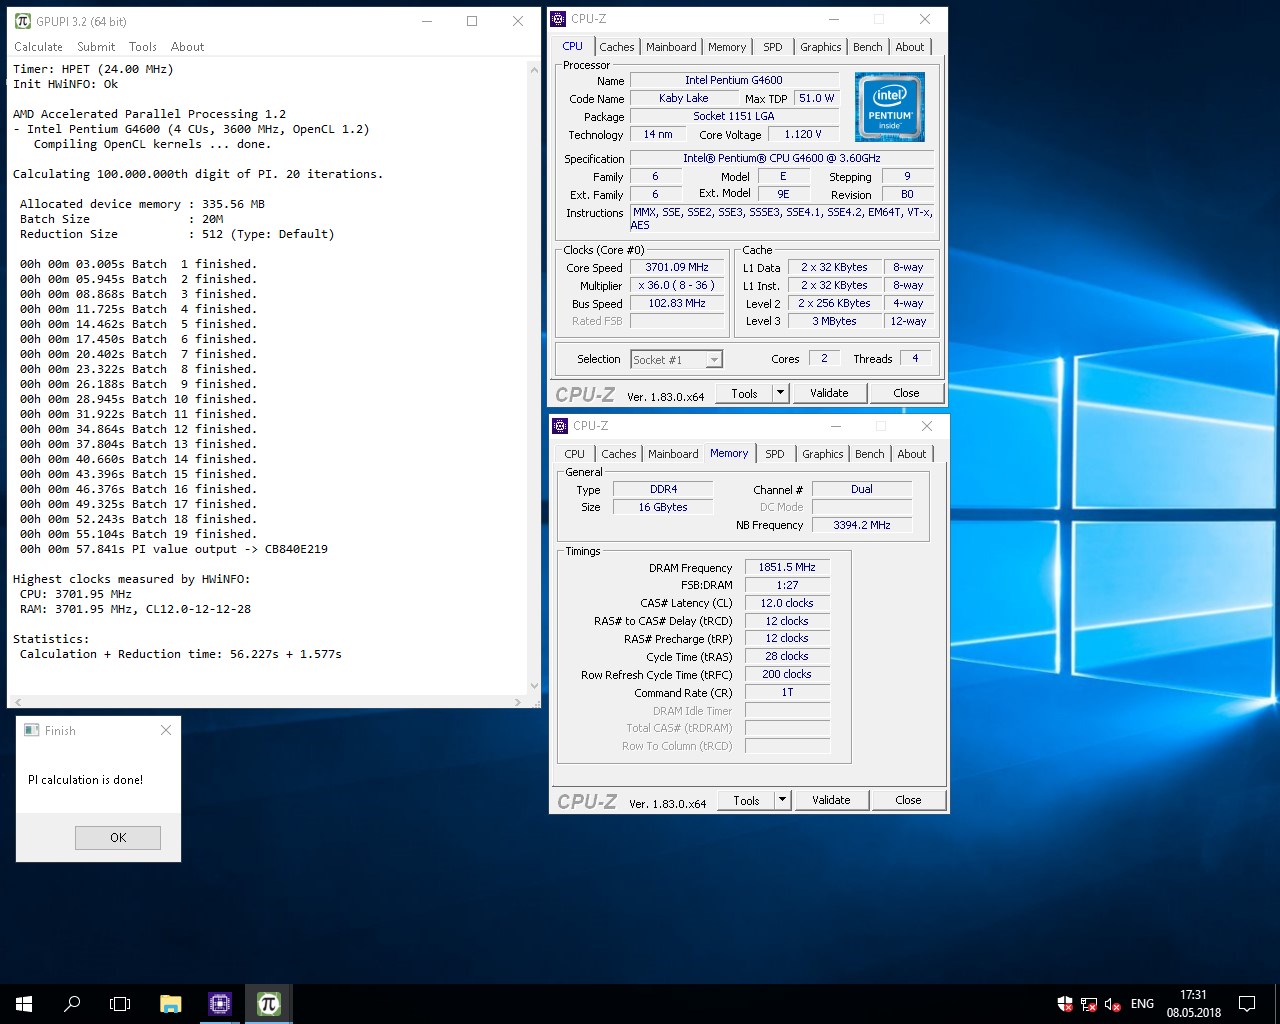
Task: Open File Explorer from taskbar
Action: point(171,1003)
